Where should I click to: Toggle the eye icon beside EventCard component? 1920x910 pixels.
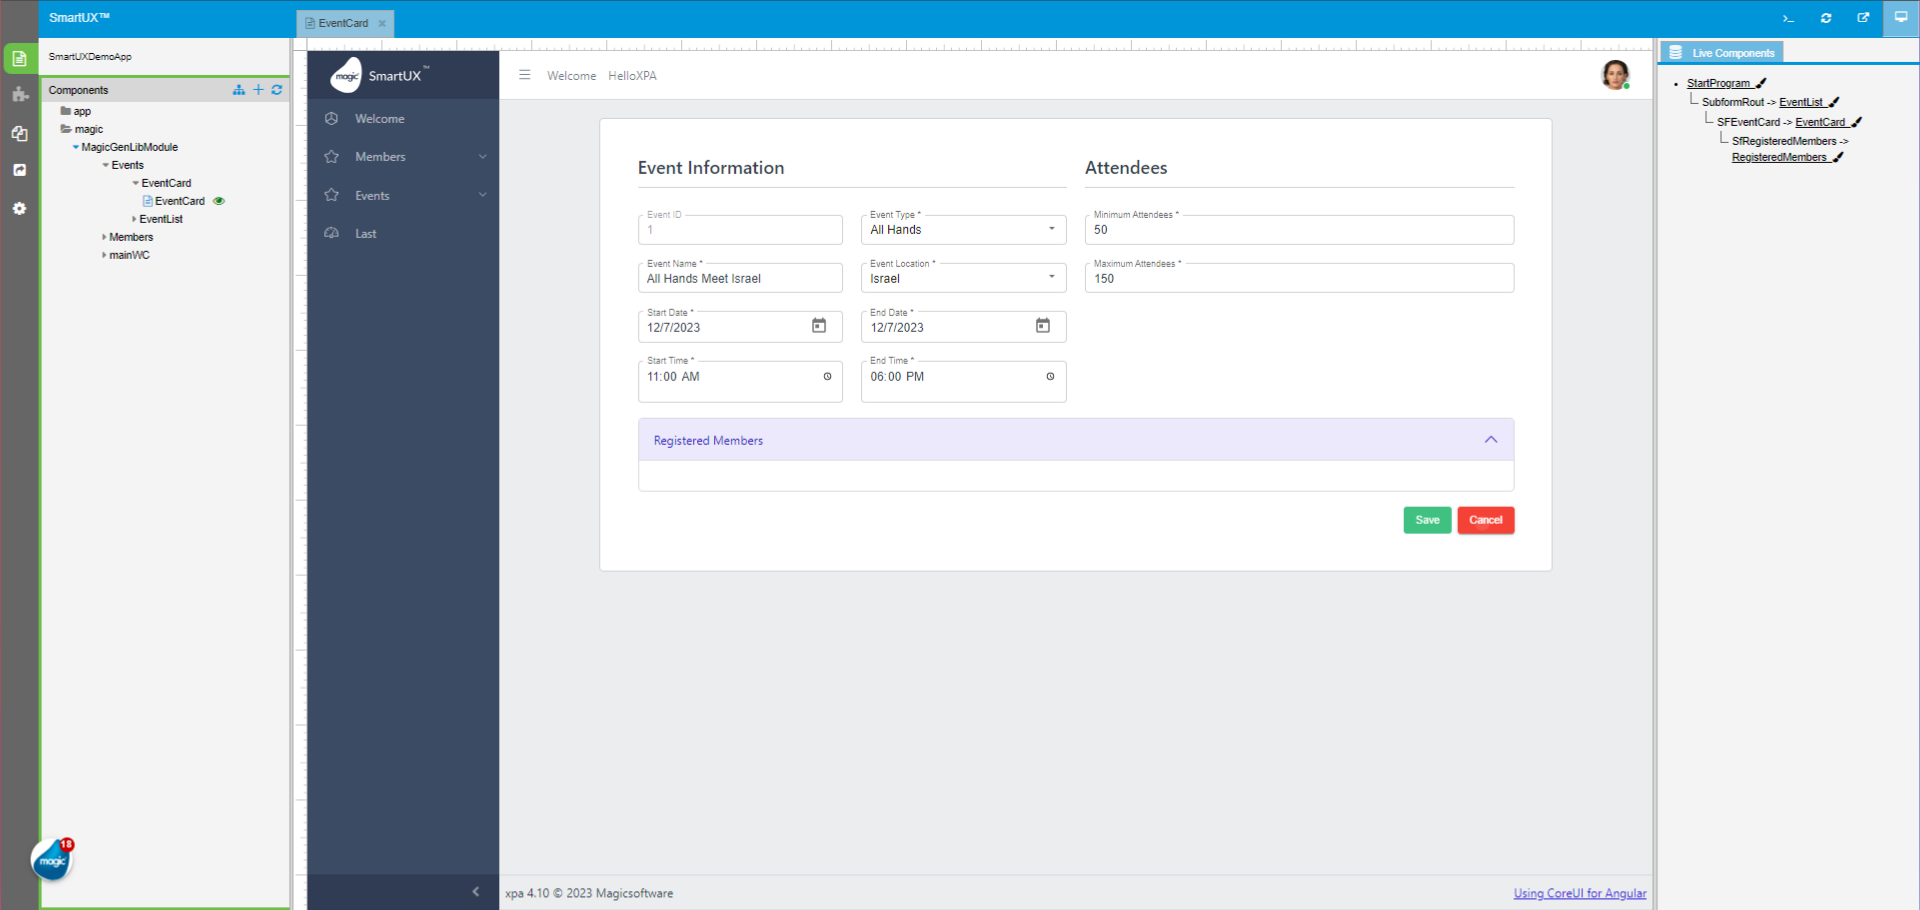[219, 201]
